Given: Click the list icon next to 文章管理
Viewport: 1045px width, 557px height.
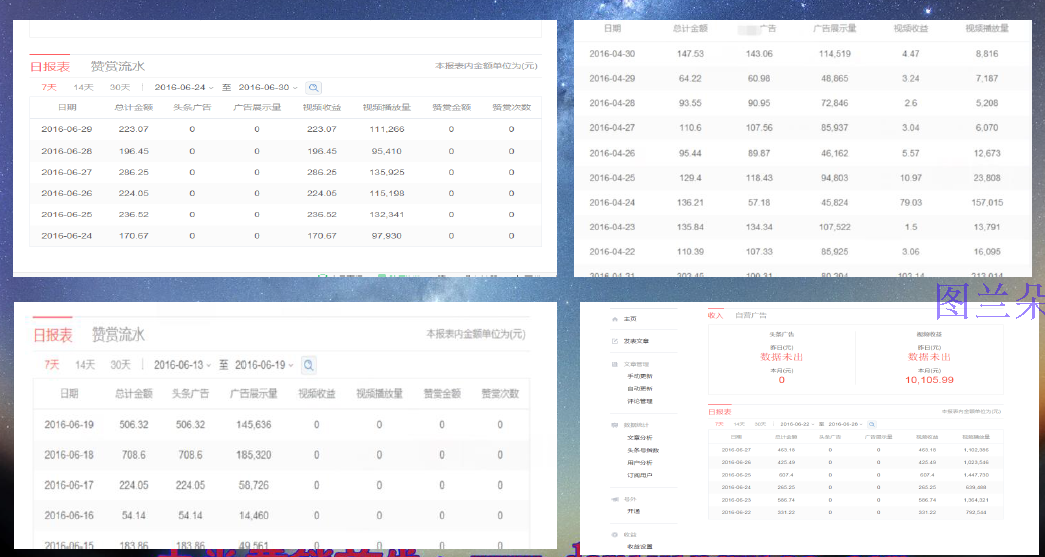Looking at the screenshot, I should point(614,364).
